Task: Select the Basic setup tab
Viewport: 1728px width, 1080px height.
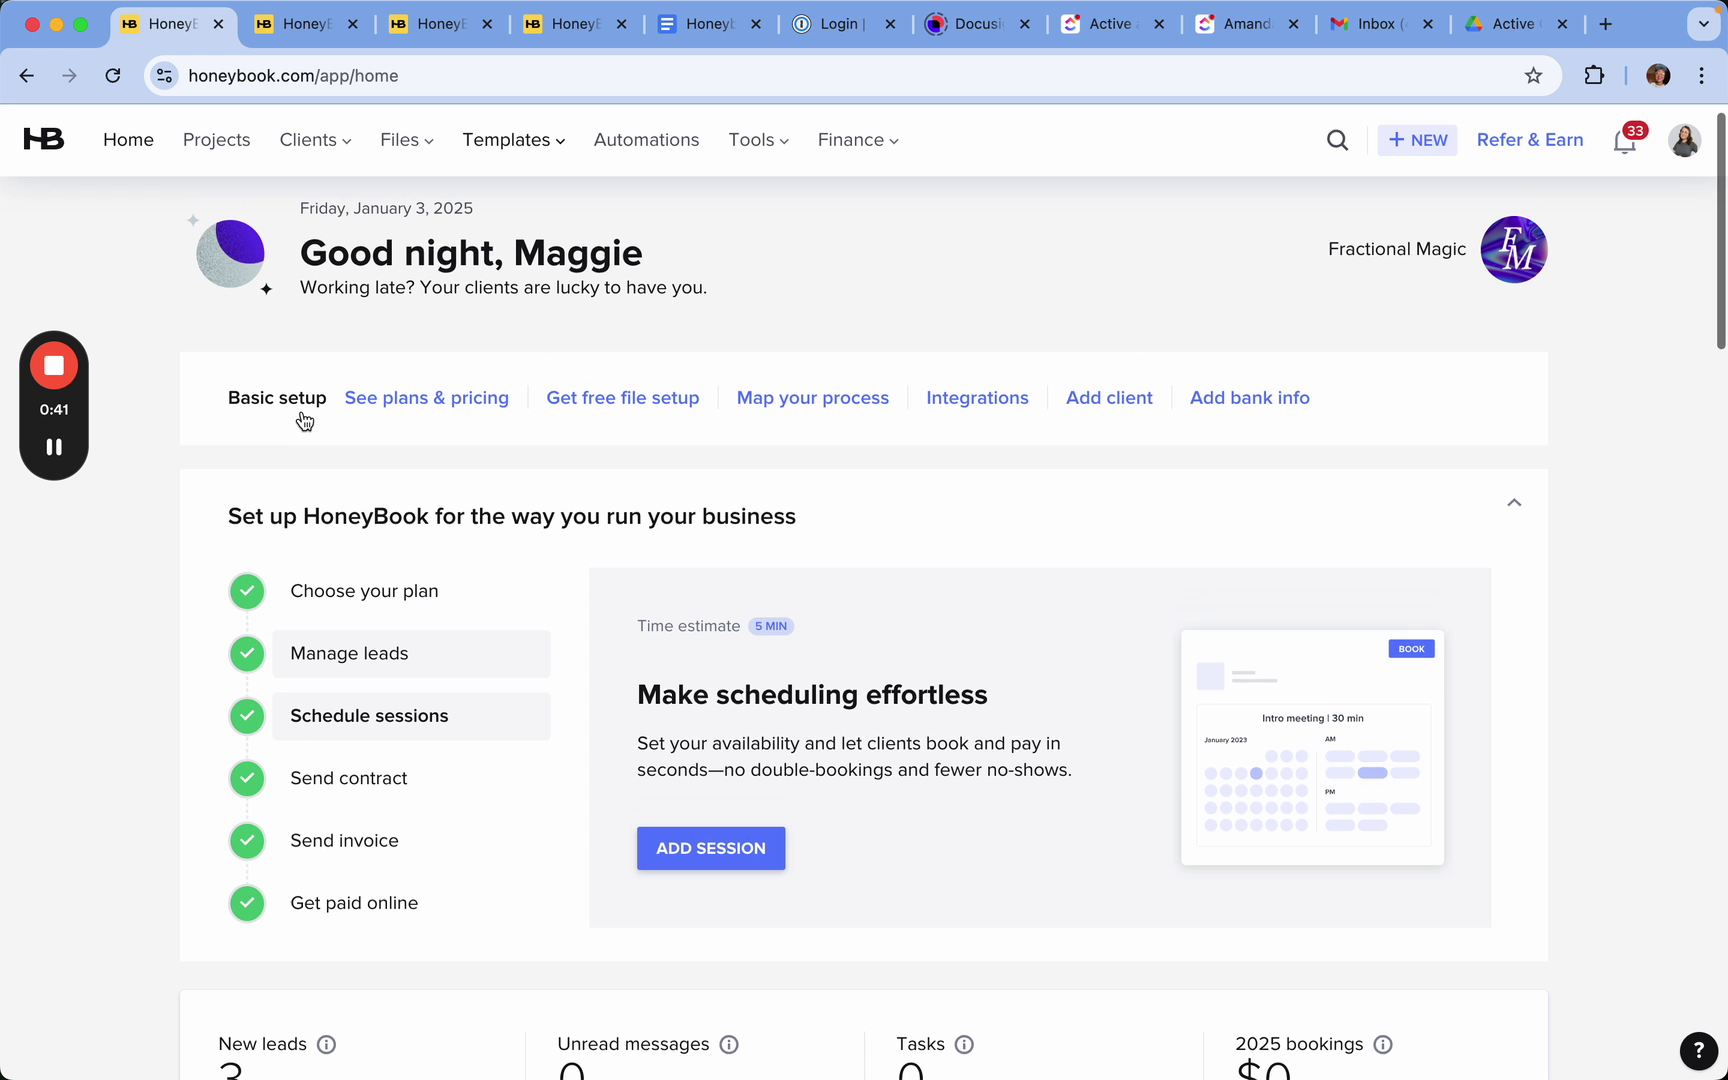Action: [277, 398]
